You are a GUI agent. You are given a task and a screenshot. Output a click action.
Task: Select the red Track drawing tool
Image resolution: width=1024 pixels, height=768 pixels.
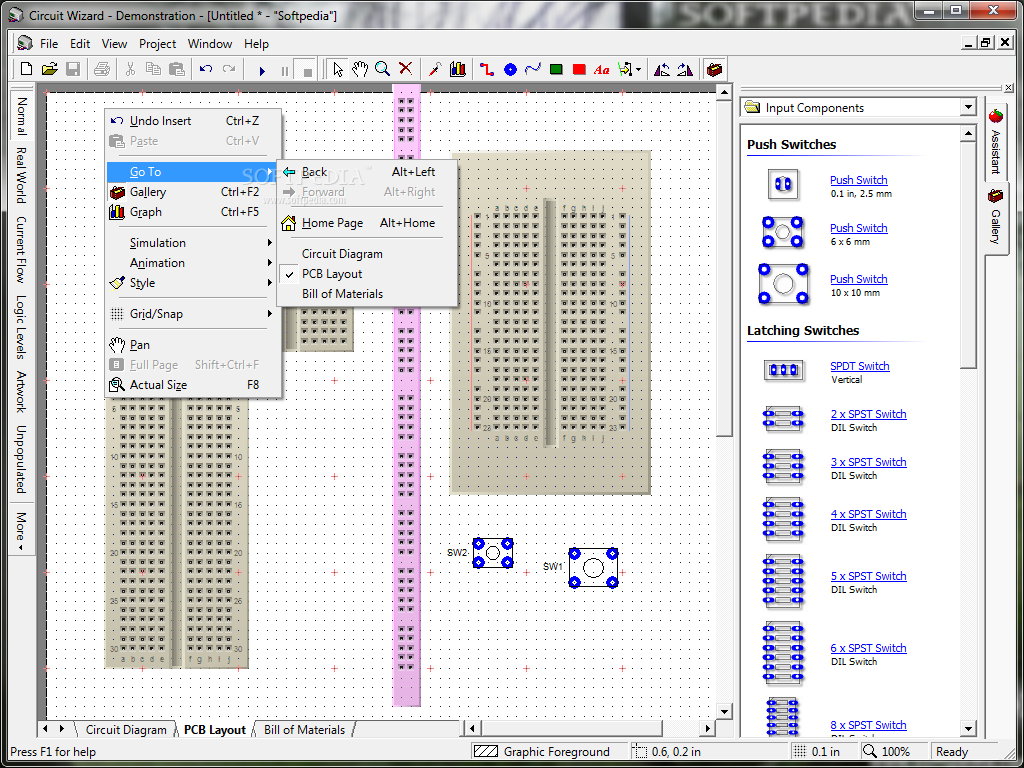click(487, 69)
